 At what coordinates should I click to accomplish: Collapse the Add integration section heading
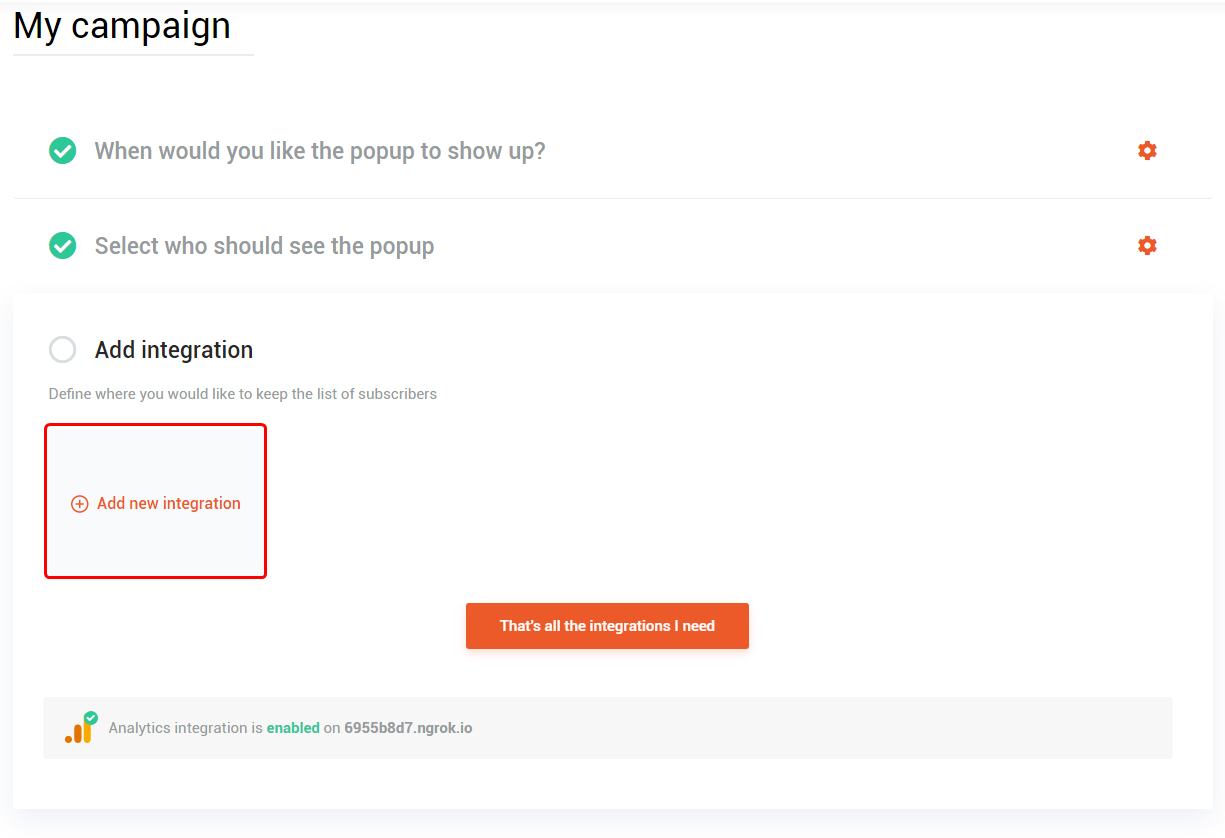(174, 350)
